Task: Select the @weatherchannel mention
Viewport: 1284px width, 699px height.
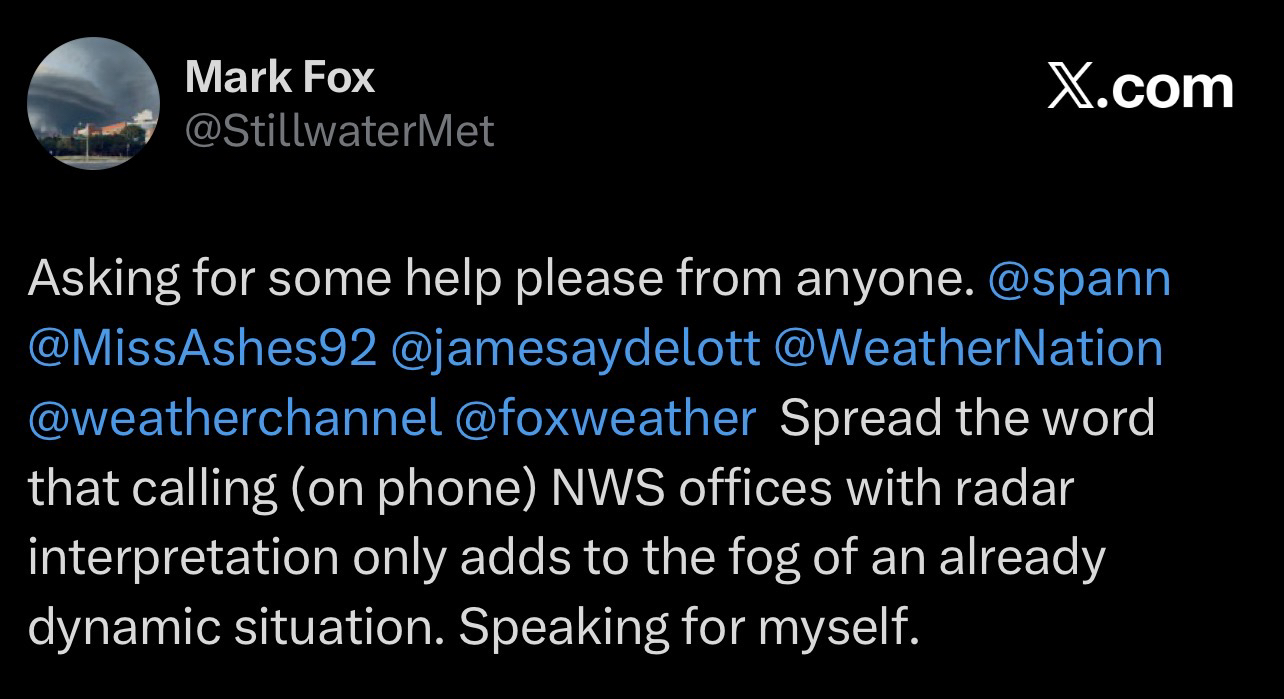Action: (x=235, y=418)
